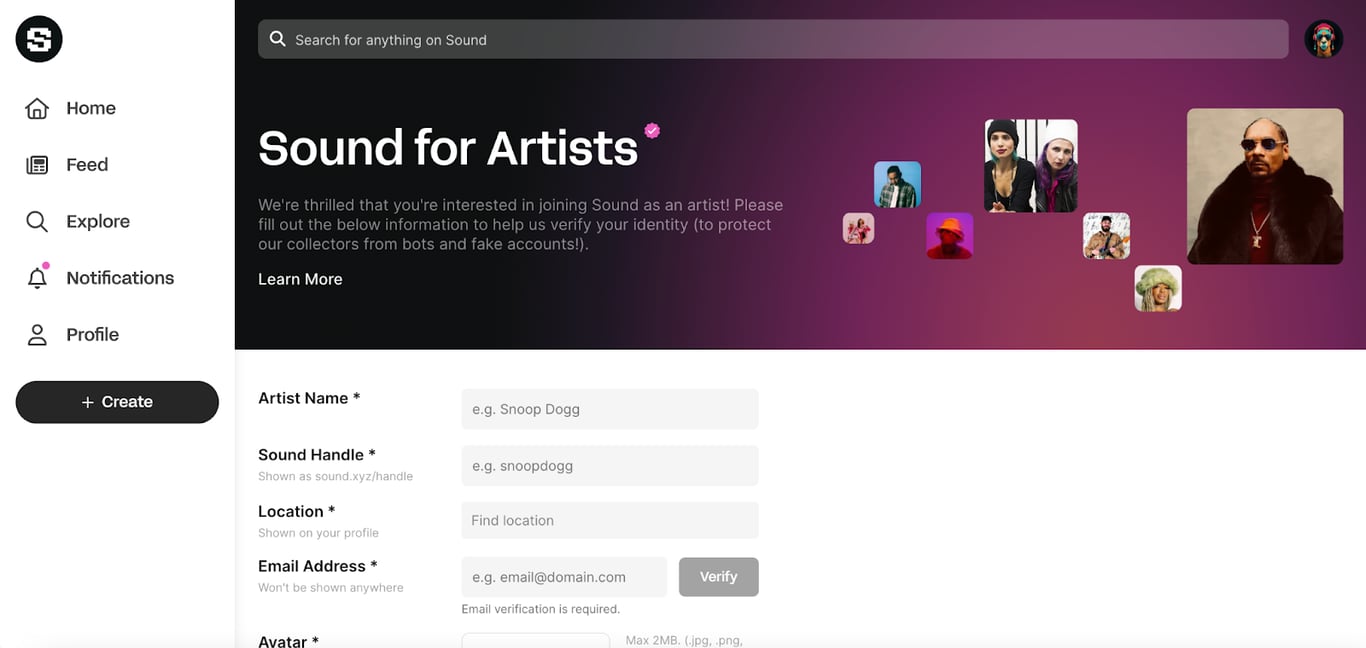This screenshot has width=1366, height=648.
Task: Click the Profile person icon
Action: (x=37, y=335)
